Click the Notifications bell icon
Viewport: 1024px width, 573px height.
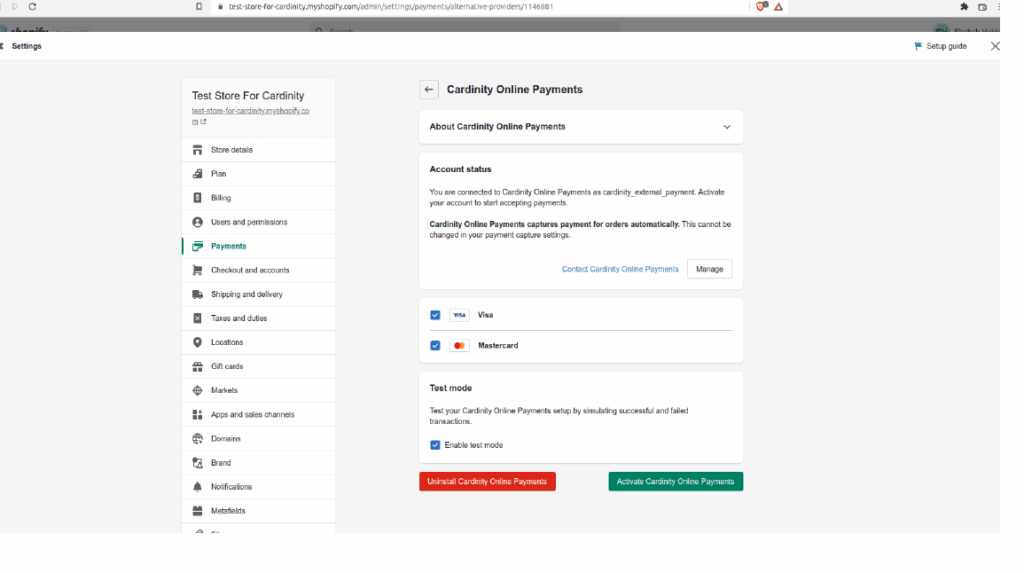coord(198,487)
